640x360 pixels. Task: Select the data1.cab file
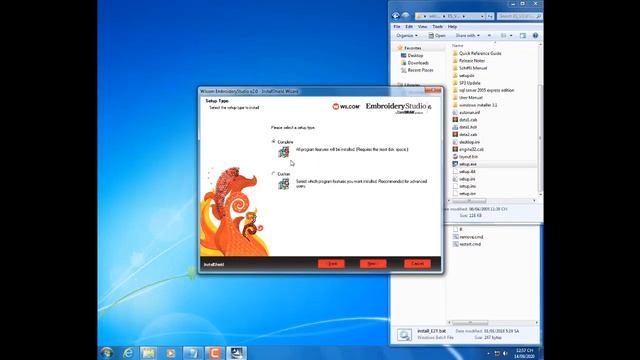pyautogui.click(x=468, y=120)
